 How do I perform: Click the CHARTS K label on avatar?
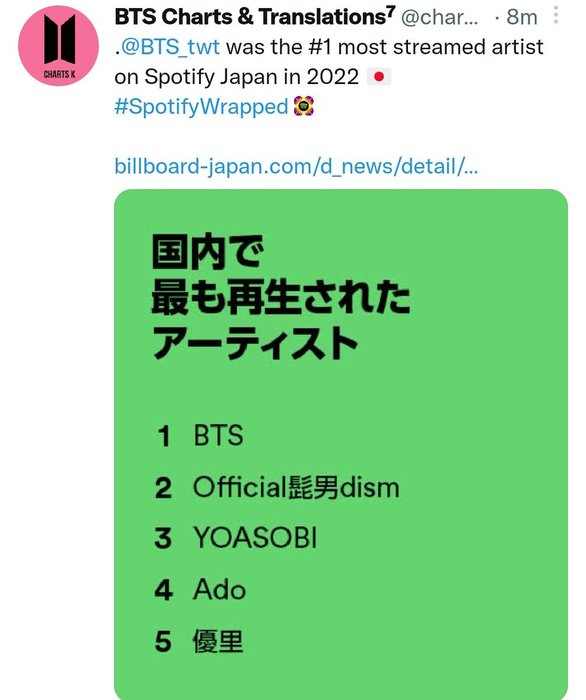click(x=59, y=75)
